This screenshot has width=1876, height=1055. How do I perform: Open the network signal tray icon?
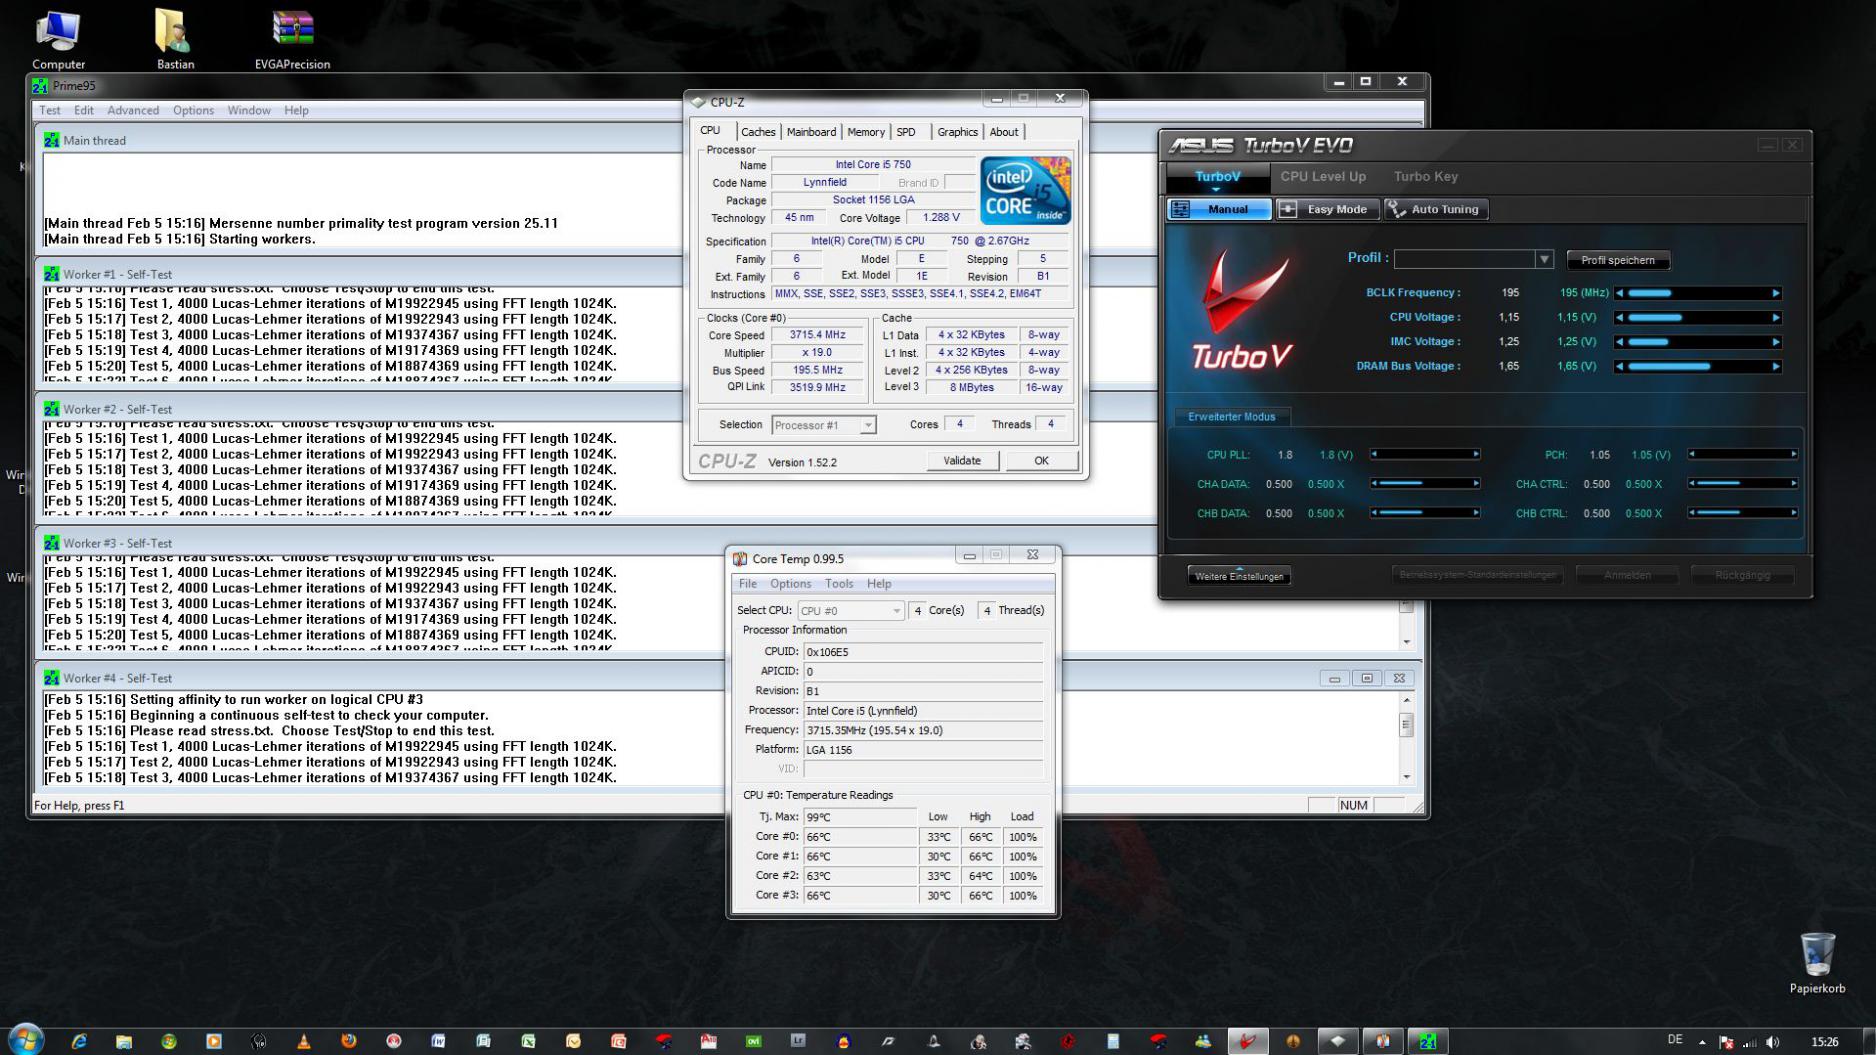pos(1749,1042)
